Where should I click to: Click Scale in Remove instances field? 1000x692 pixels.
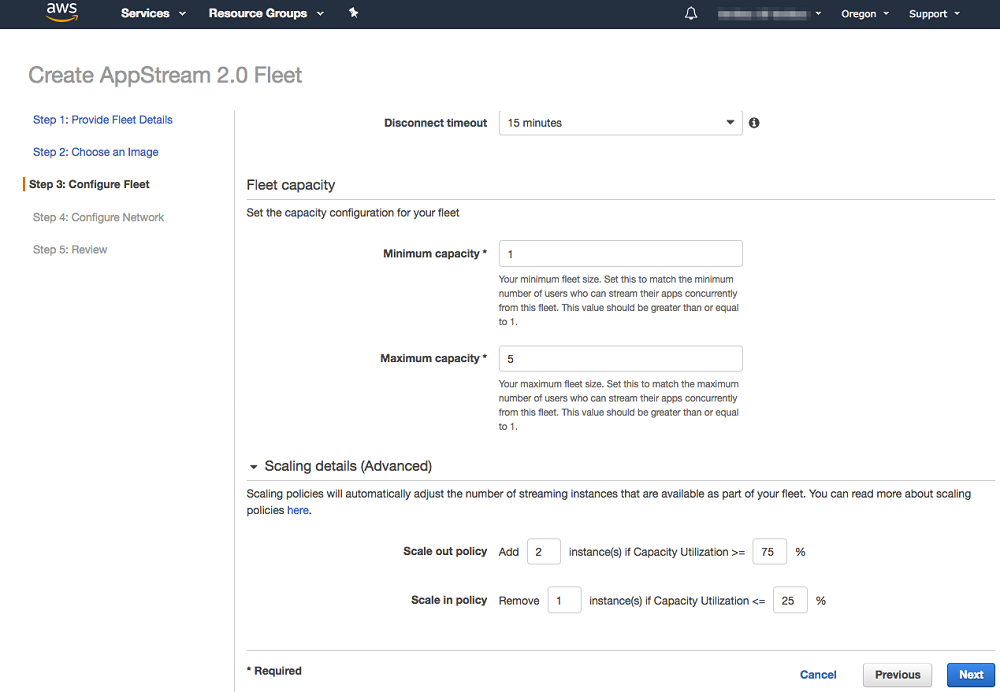click(564, 600)
